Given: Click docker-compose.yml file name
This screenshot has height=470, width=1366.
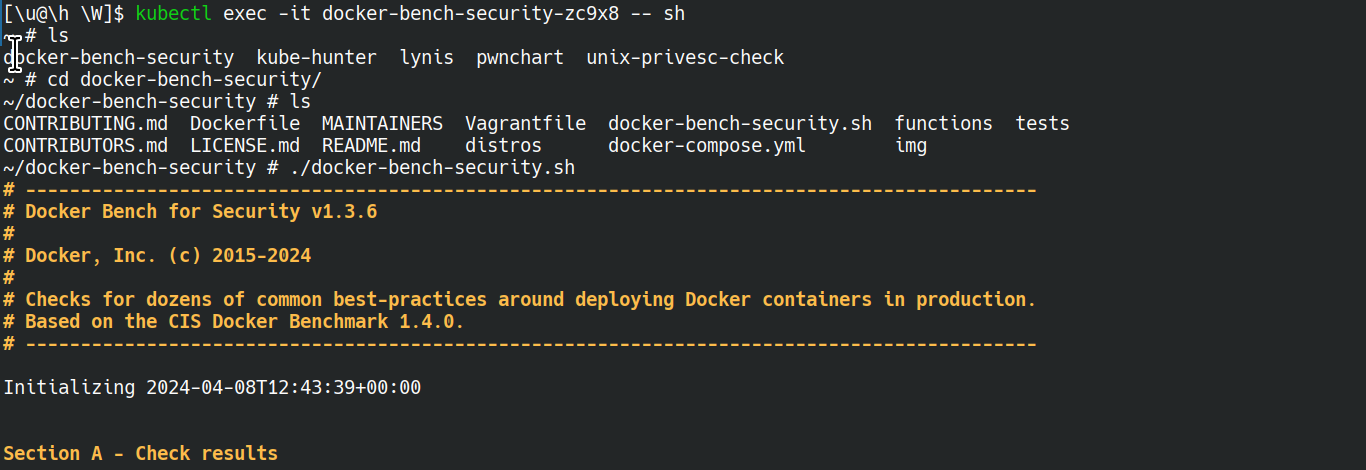Looking at the screenshot, I should (x=707, y=146).
